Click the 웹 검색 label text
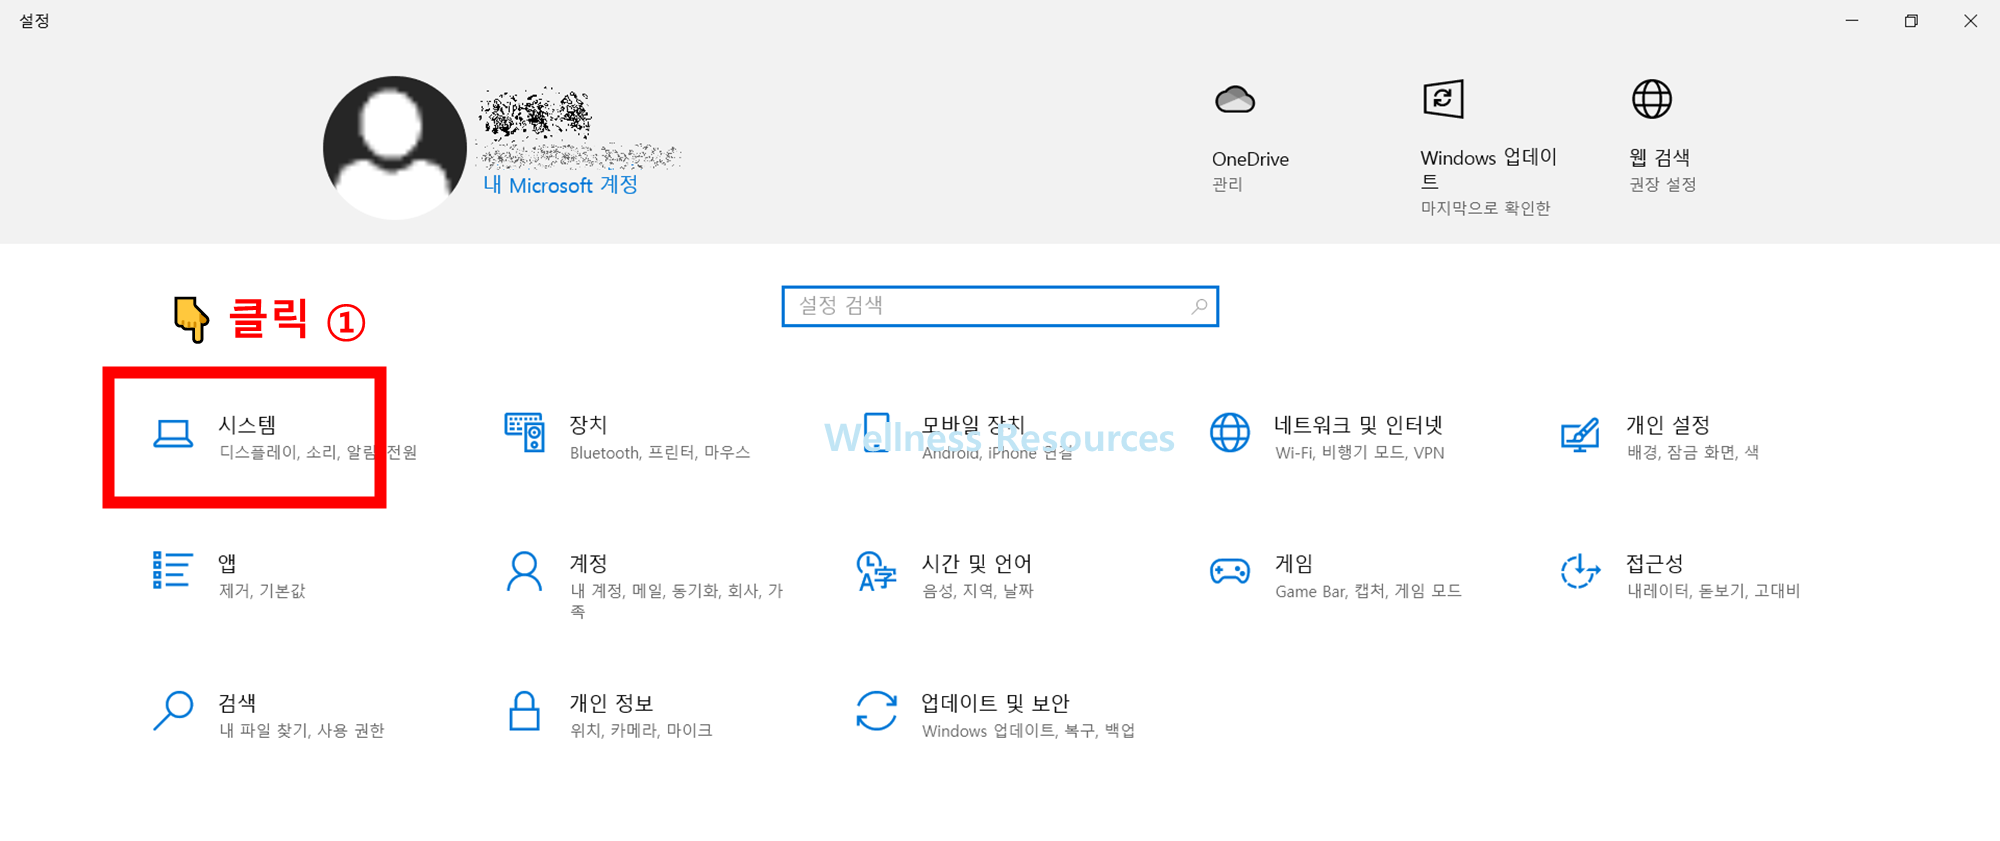The width and height of the screenshot is (2000, 841). (x=1660, y=157)
